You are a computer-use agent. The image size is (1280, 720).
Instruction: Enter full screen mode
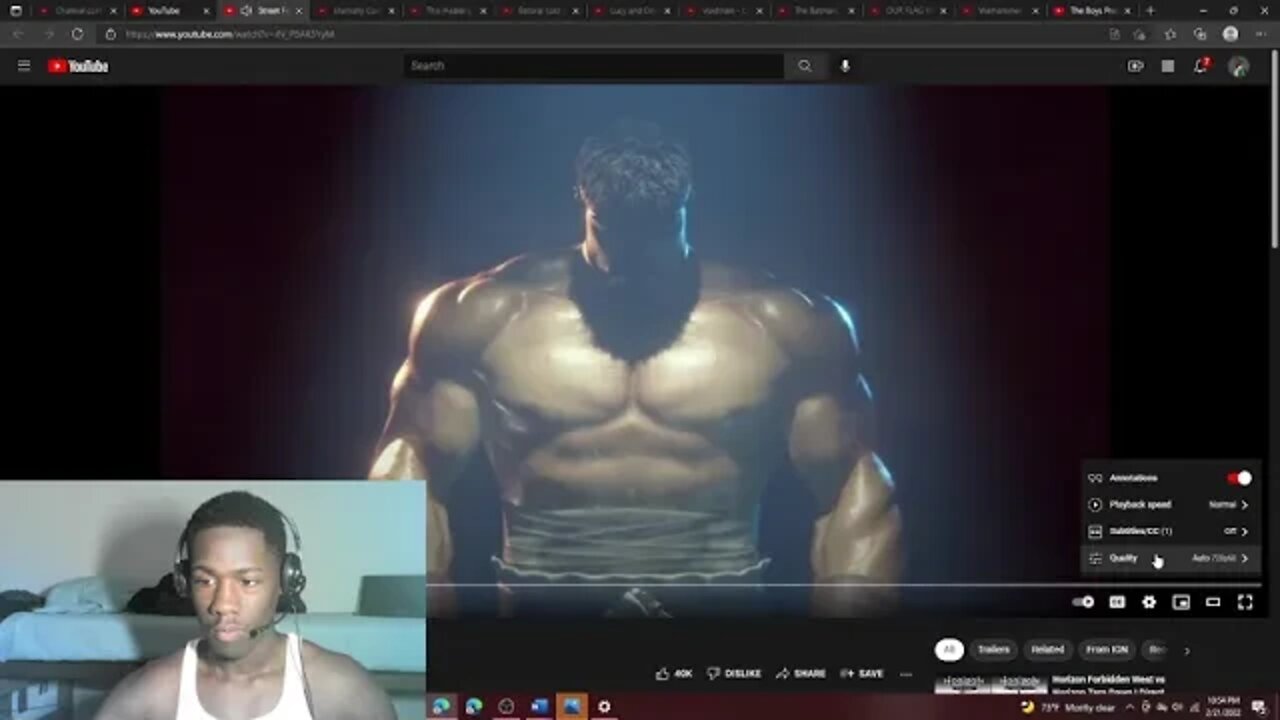click(1245, 602)
